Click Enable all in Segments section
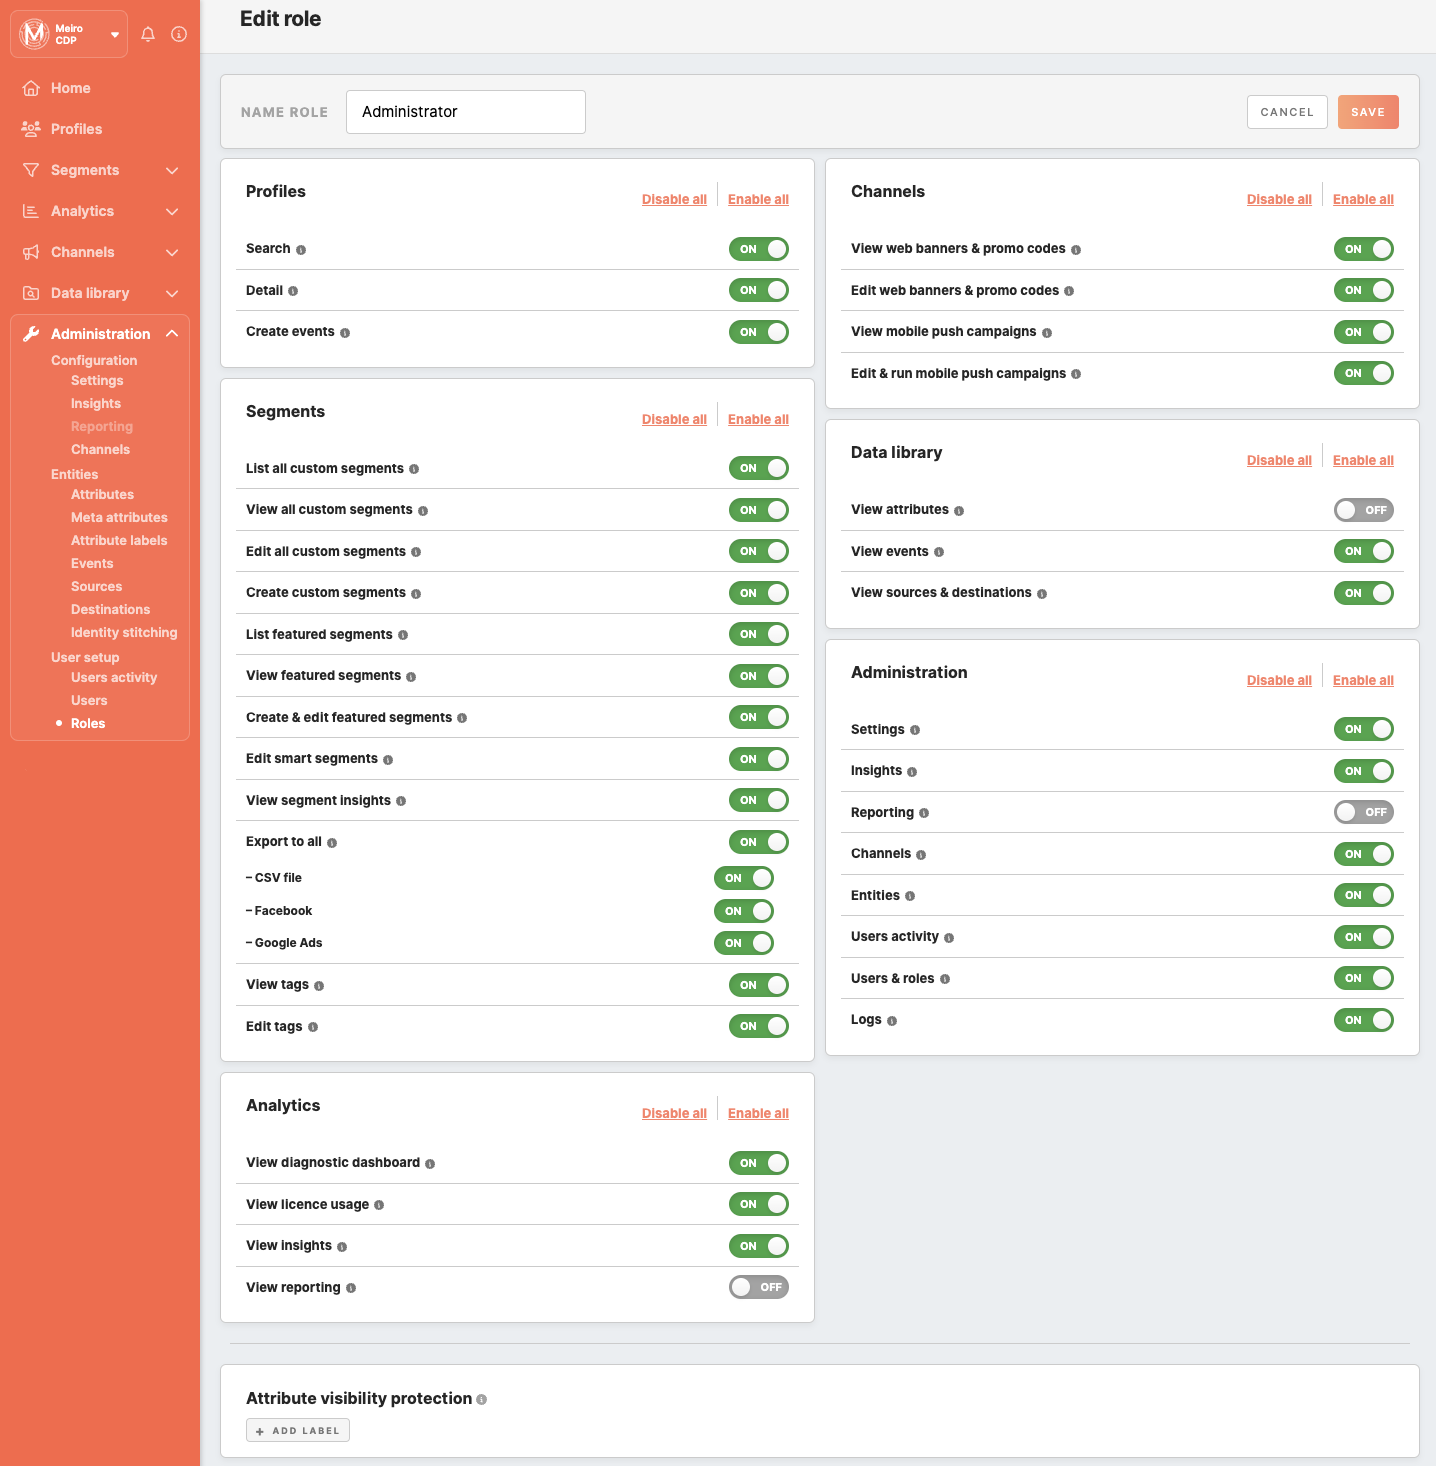 [758, 420]
